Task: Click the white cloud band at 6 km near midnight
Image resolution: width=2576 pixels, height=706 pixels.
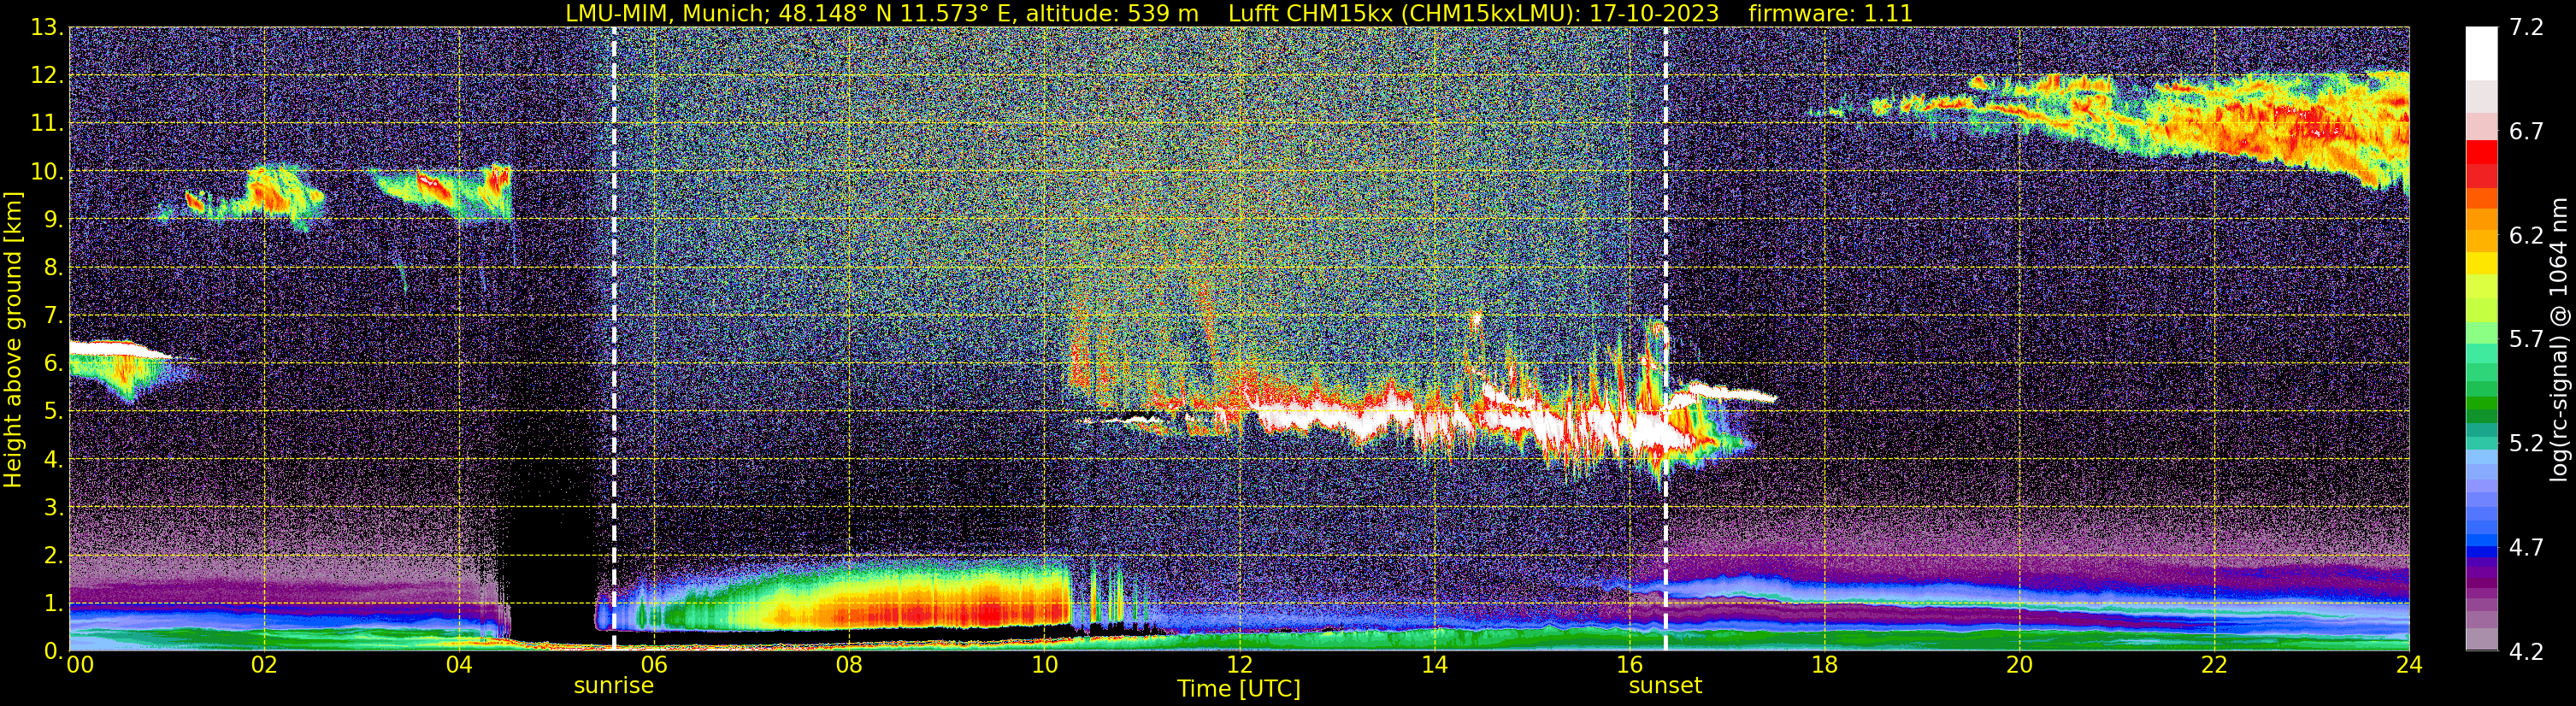Action: (x=118, y=349)
